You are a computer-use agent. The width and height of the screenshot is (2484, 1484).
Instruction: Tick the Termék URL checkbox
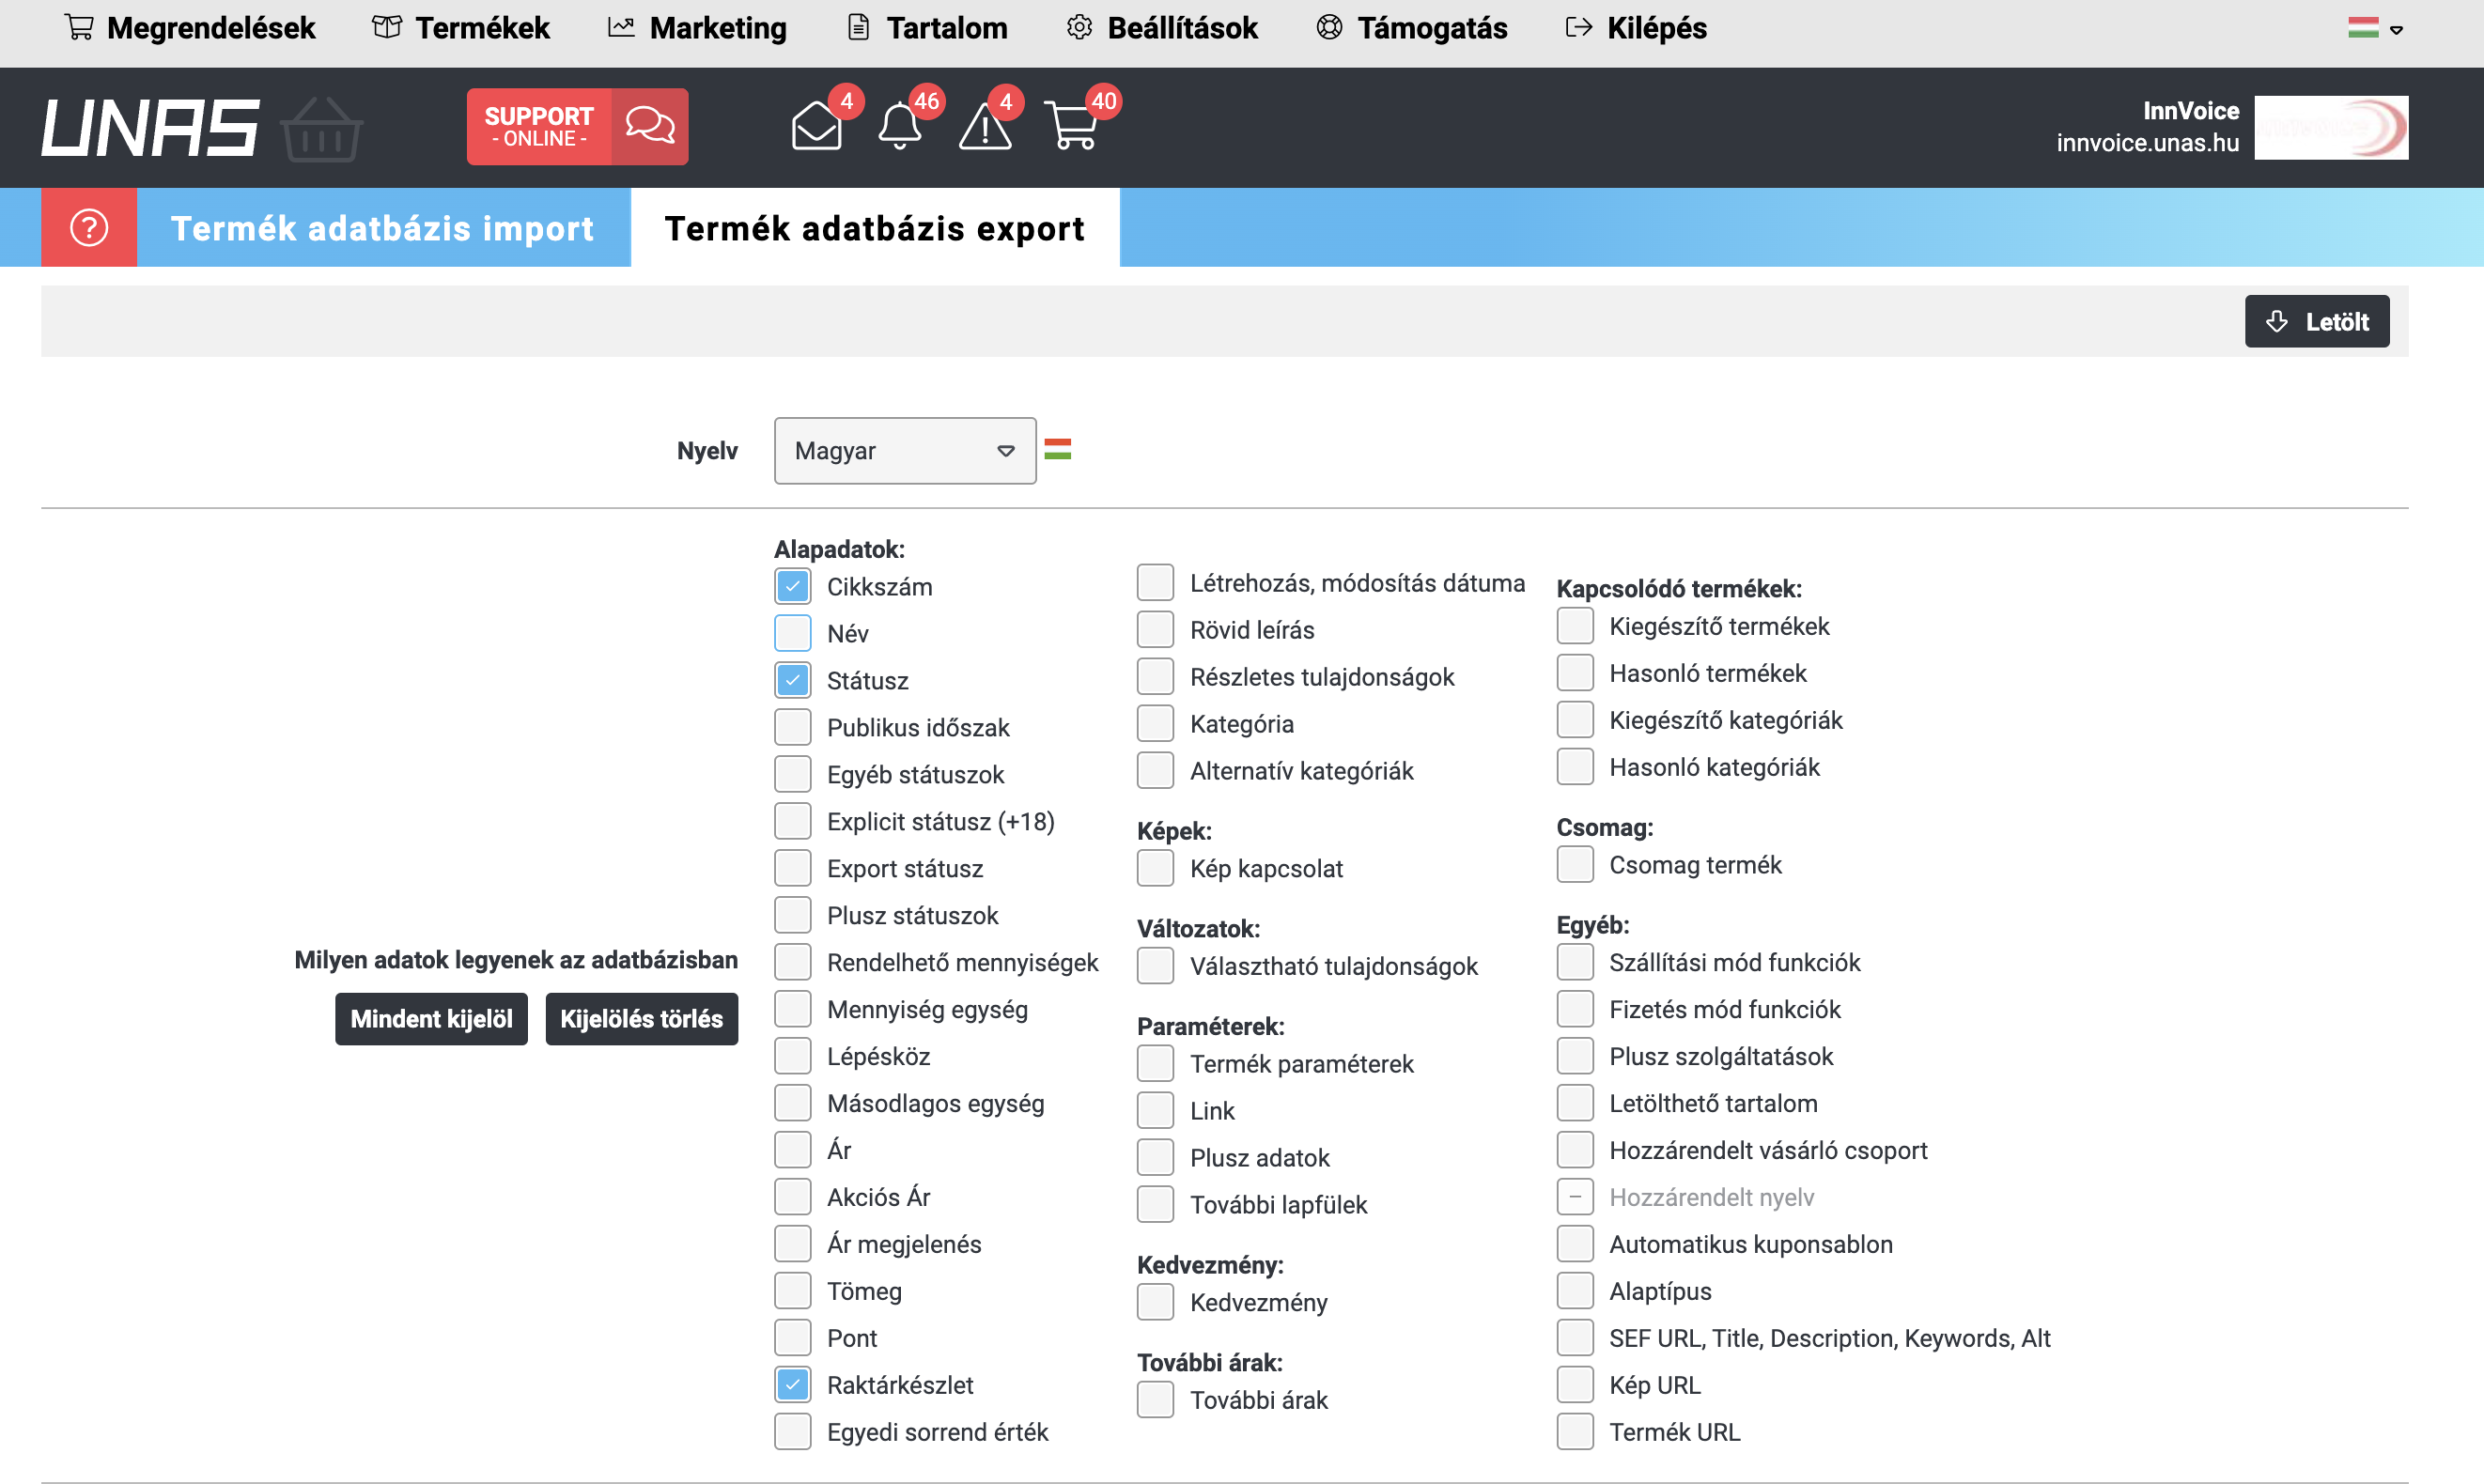[1575, 1432]
